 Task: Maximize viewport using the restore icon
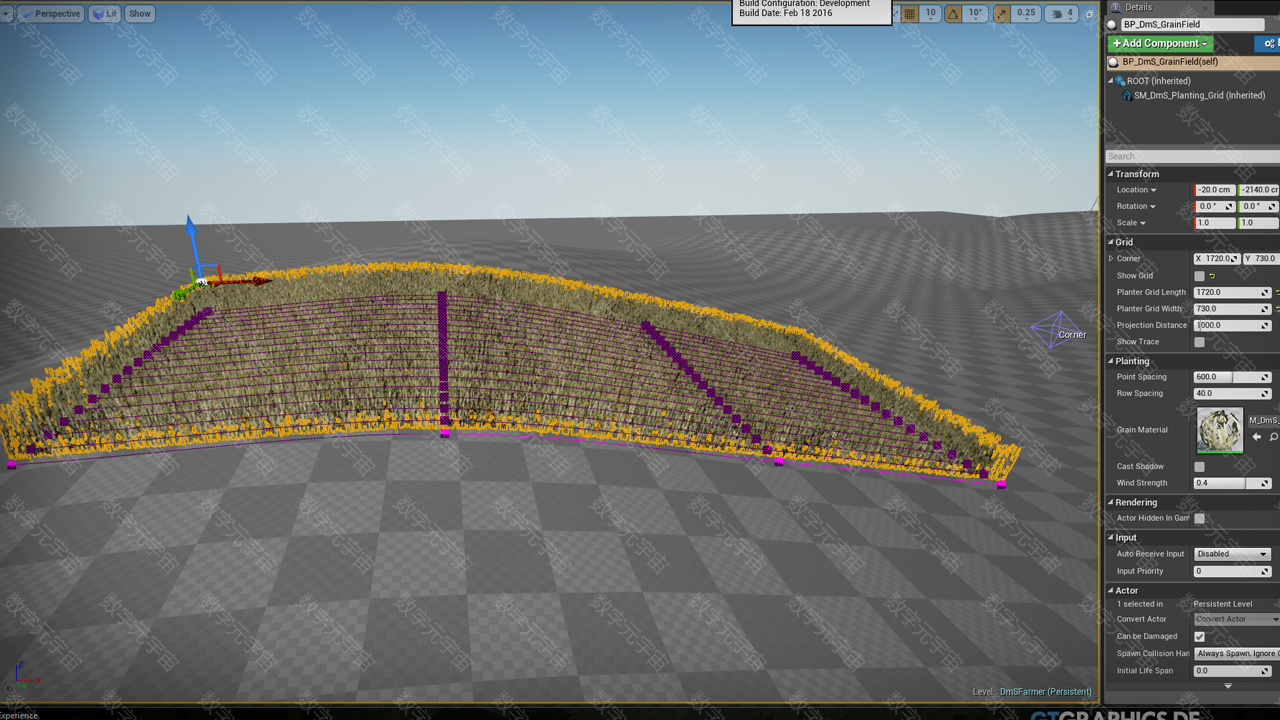[x=1089, y=14]
